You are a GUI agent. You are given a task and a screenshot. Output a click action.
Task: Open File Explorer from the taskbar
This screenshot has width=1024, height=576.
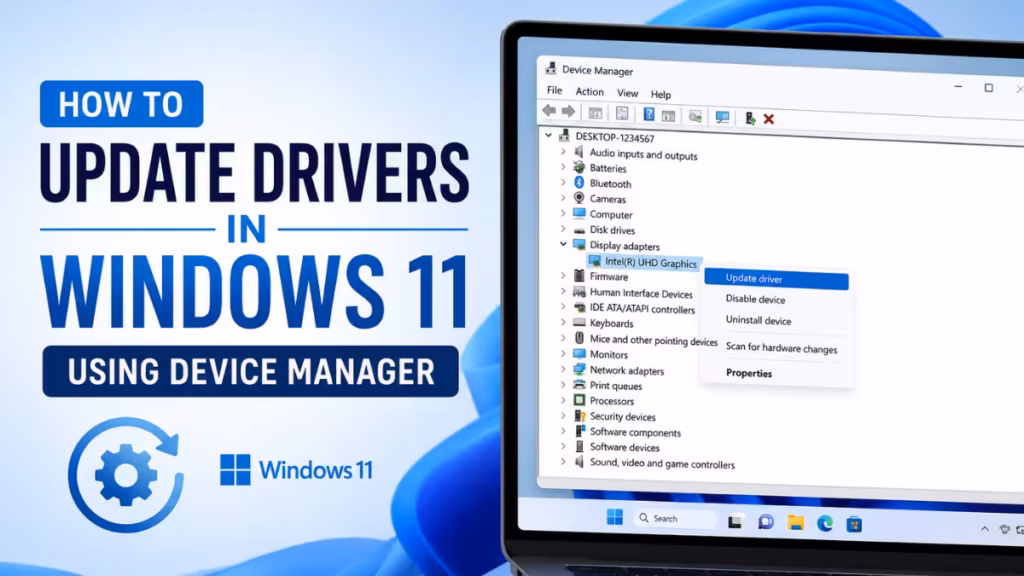click(x=795, y=522)
